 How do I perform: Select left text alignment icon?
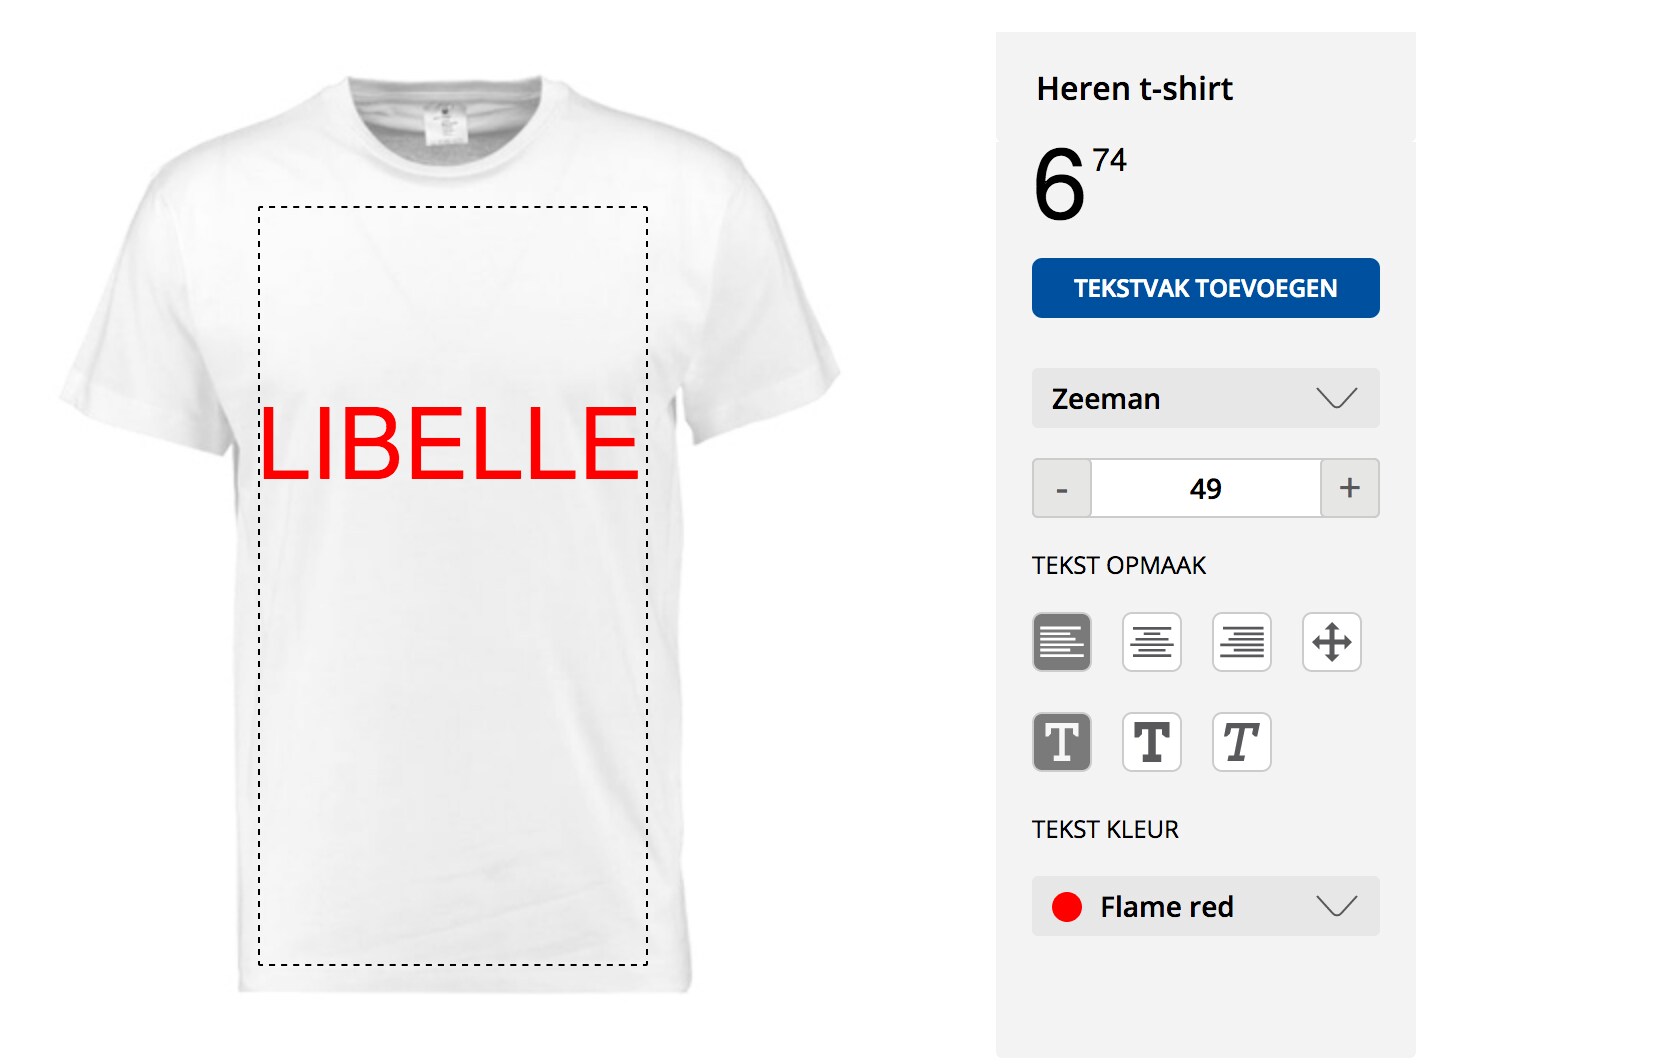[1061, 642]
